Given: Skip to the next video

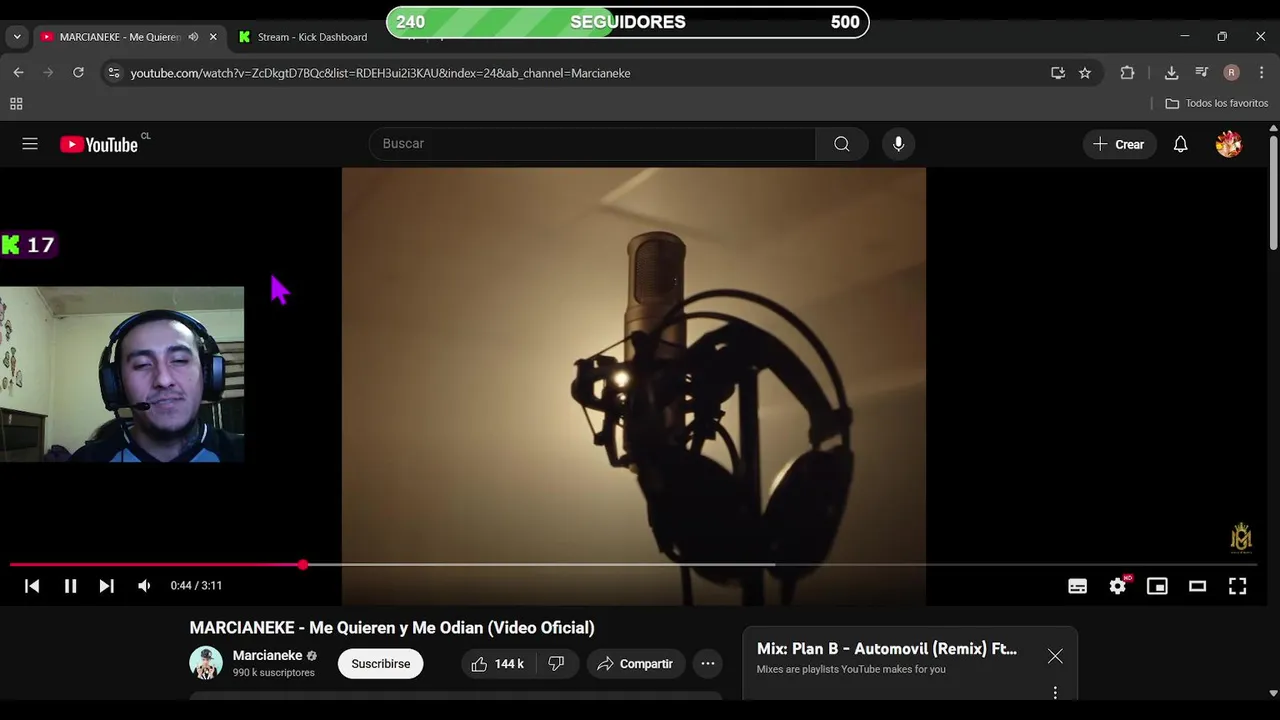Looking at the screenshot, I should coord(106,586).
